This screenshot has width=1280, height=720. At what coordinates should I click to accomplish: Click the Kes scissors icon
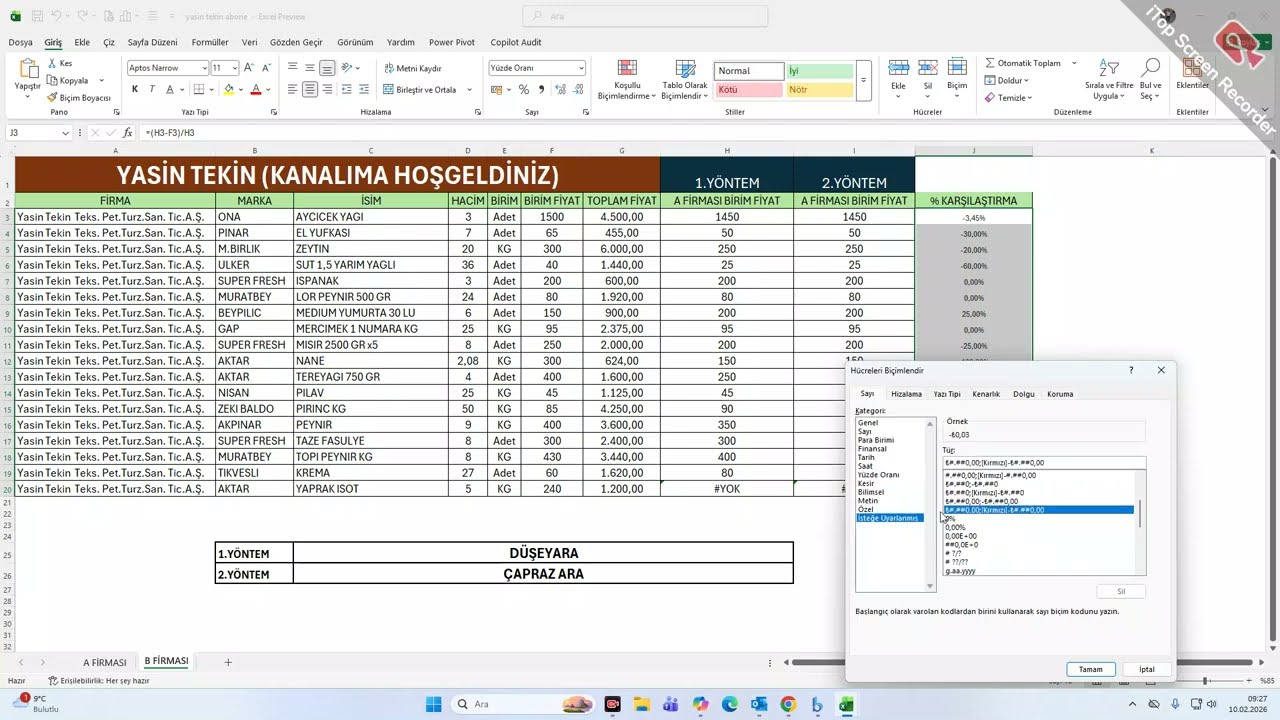(52, 63)
